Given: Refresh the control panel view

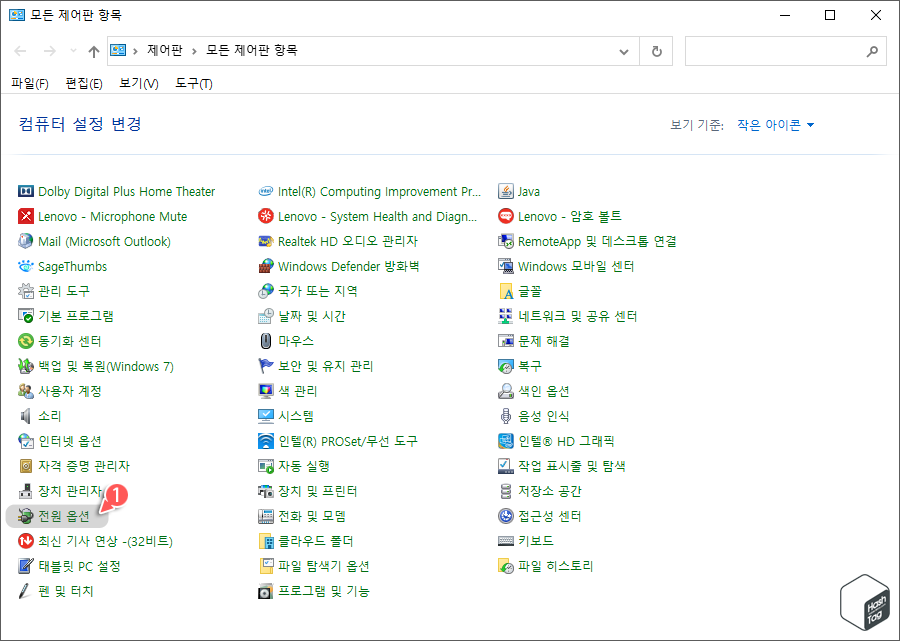Looking at the screenshot, I should coord(657,51).
